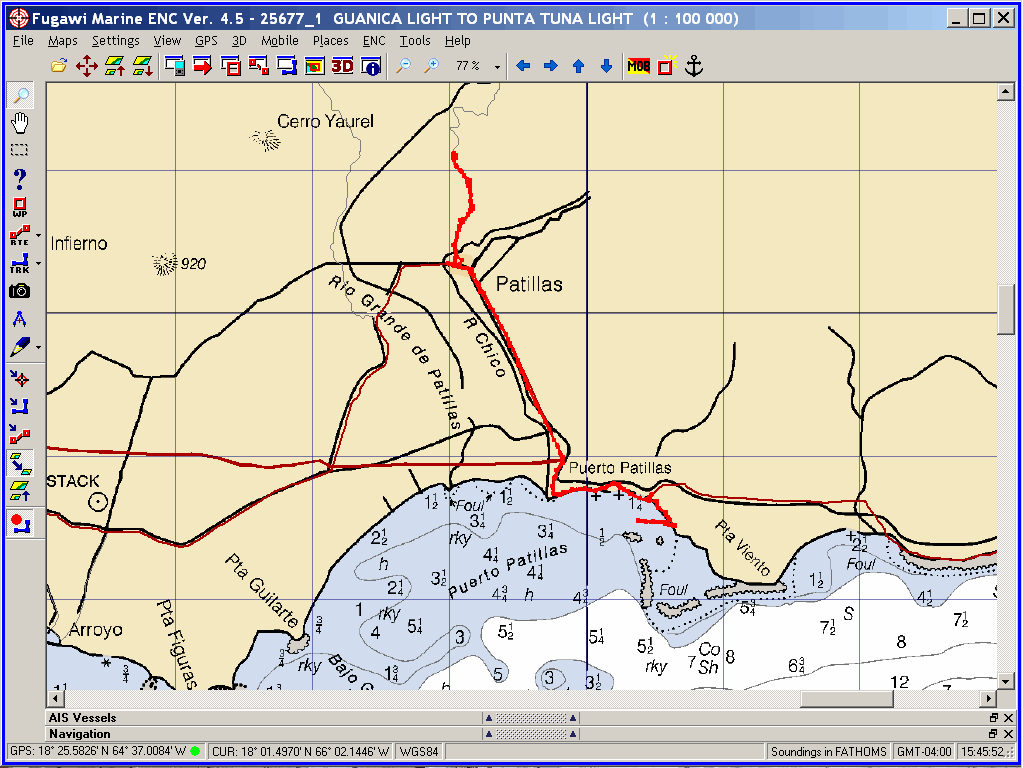The width and height of the screenshot is (1024, 768).
Task: Select the TRK track tool
Action: point(20,263)
